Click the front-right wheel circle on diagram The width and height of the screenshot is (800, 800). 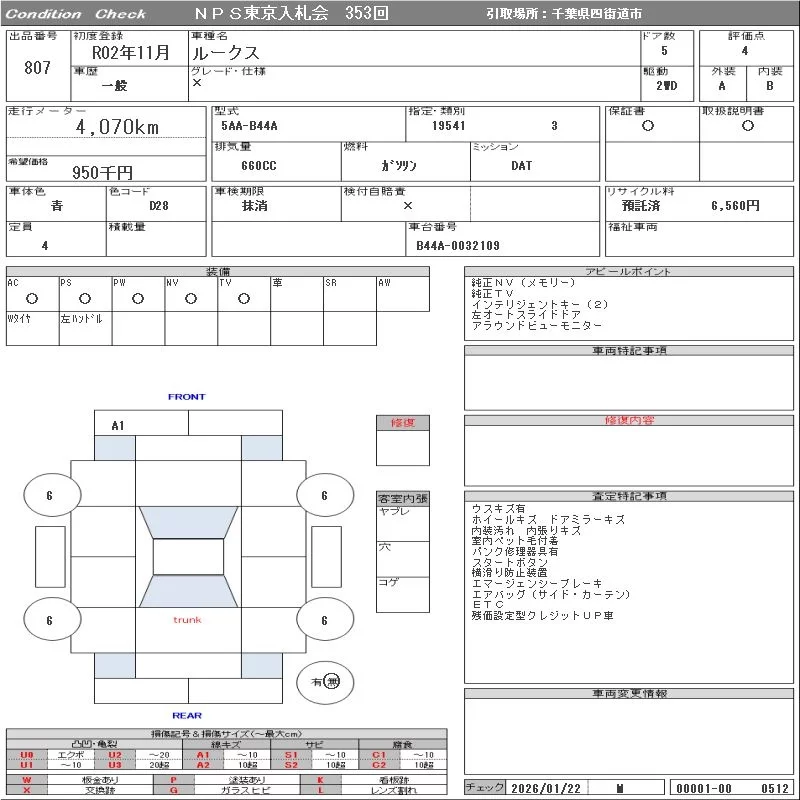[324, 496]
